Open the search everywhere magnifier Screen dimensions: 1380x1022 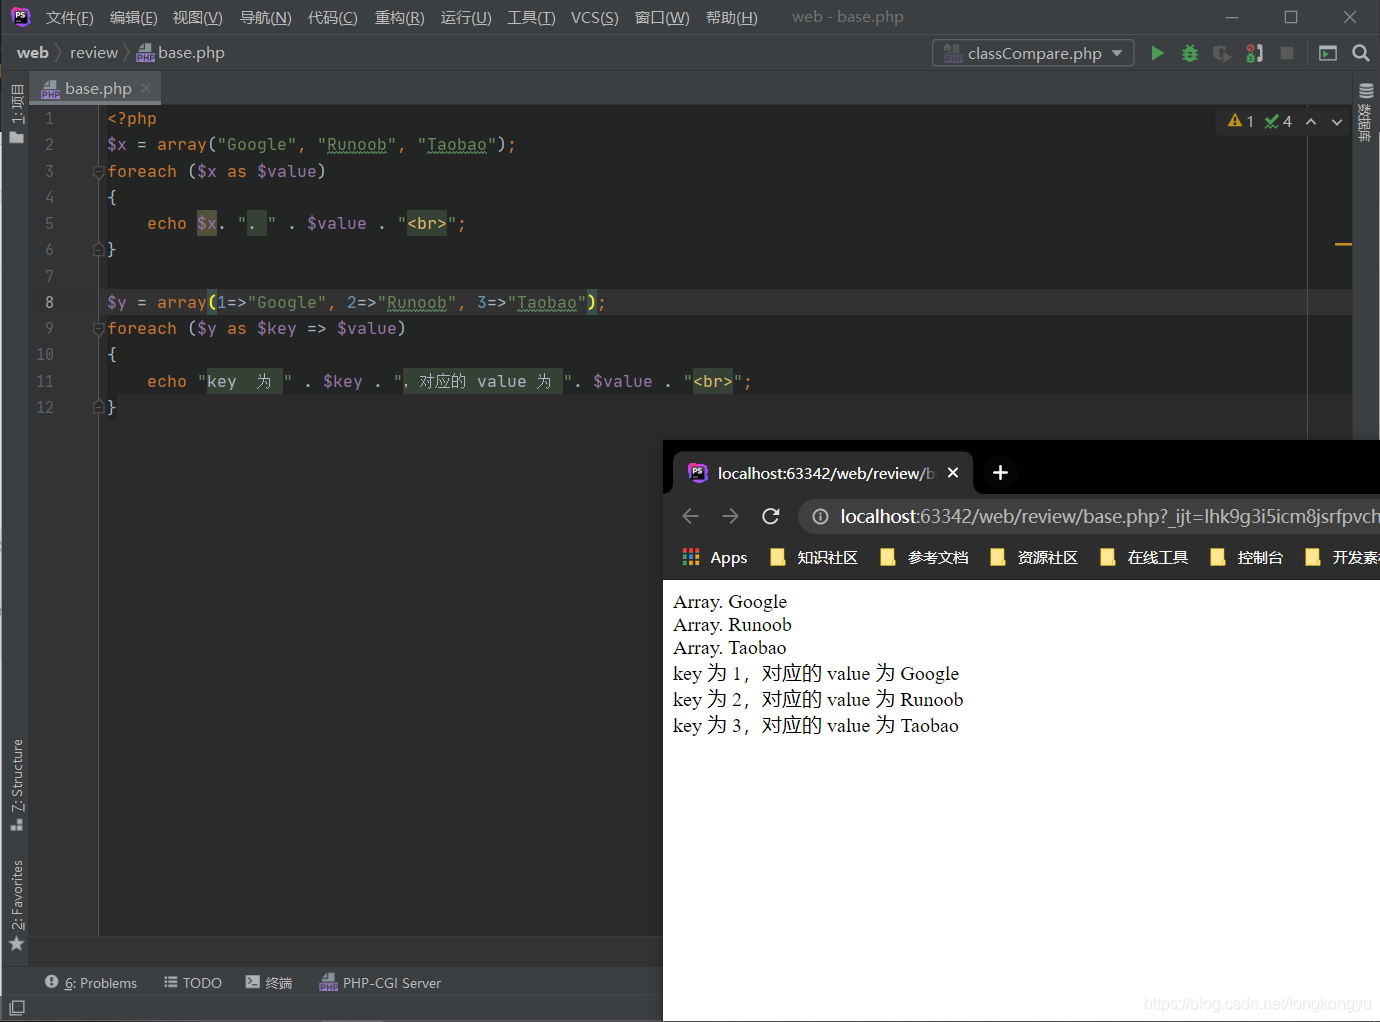1361,53
